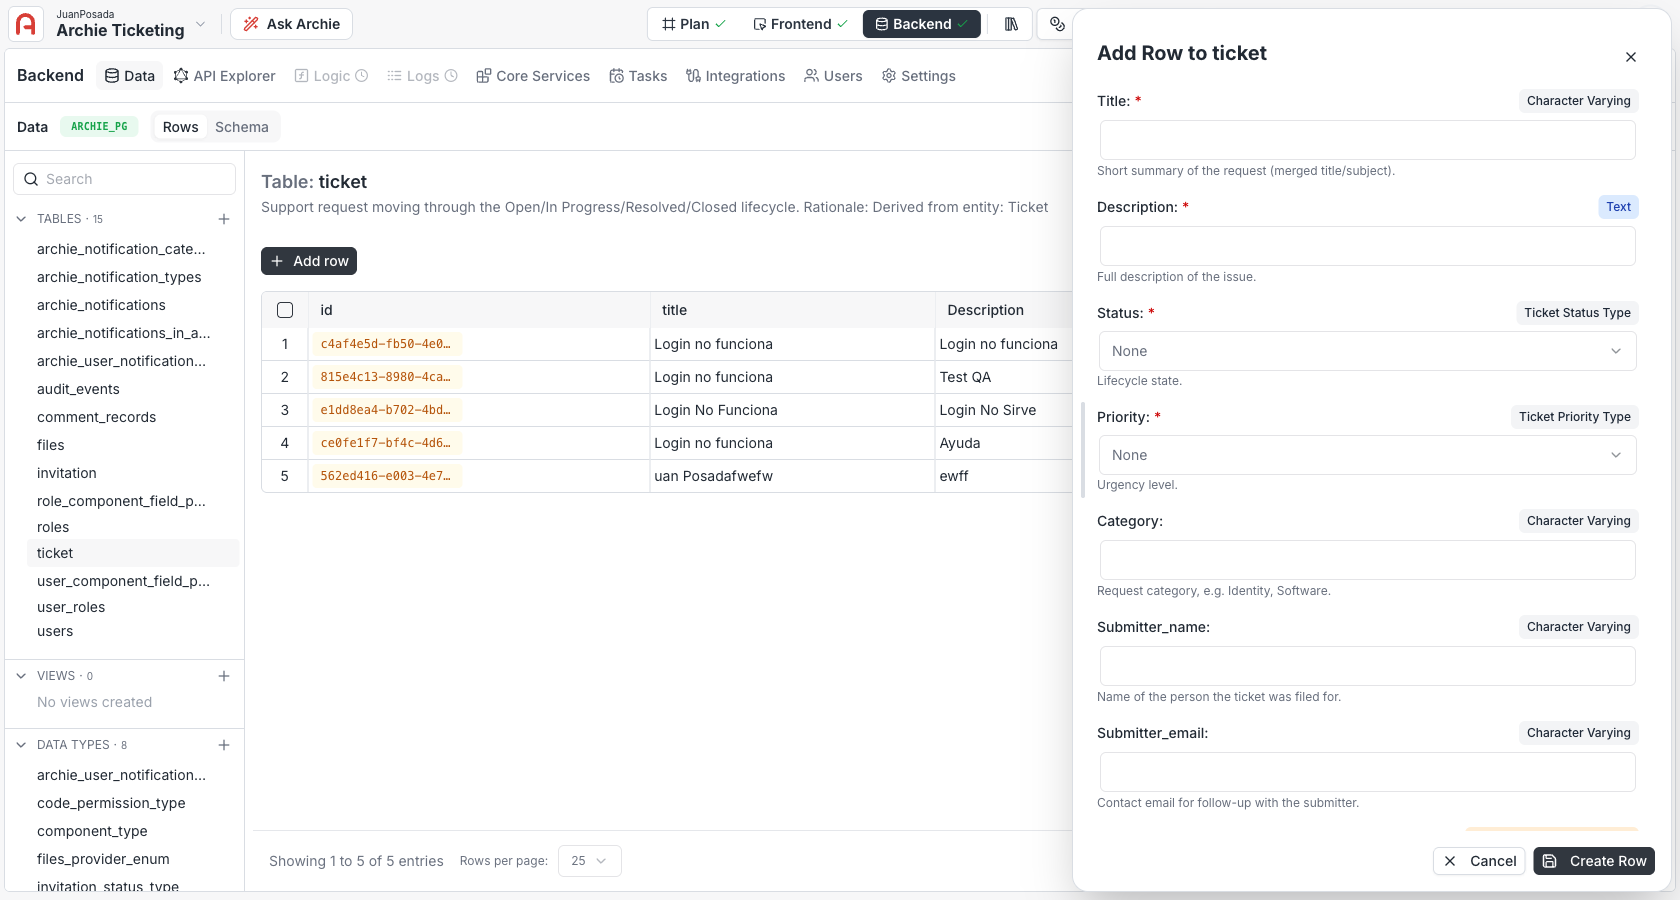Select the code_permission_type data type

pos(111,803)
